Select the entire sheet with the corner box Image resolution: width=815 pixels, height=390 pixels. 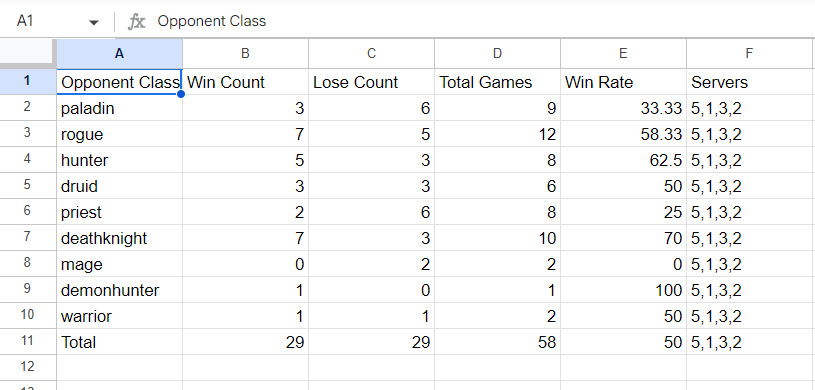[27, 54]
